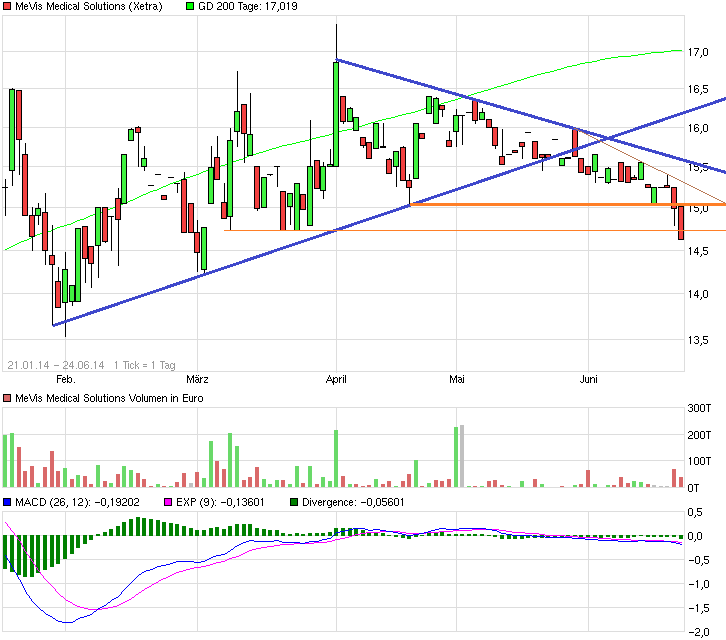726x640 pixels.
Task: Click the 17,0 price axis label
Action: point(698,51)
